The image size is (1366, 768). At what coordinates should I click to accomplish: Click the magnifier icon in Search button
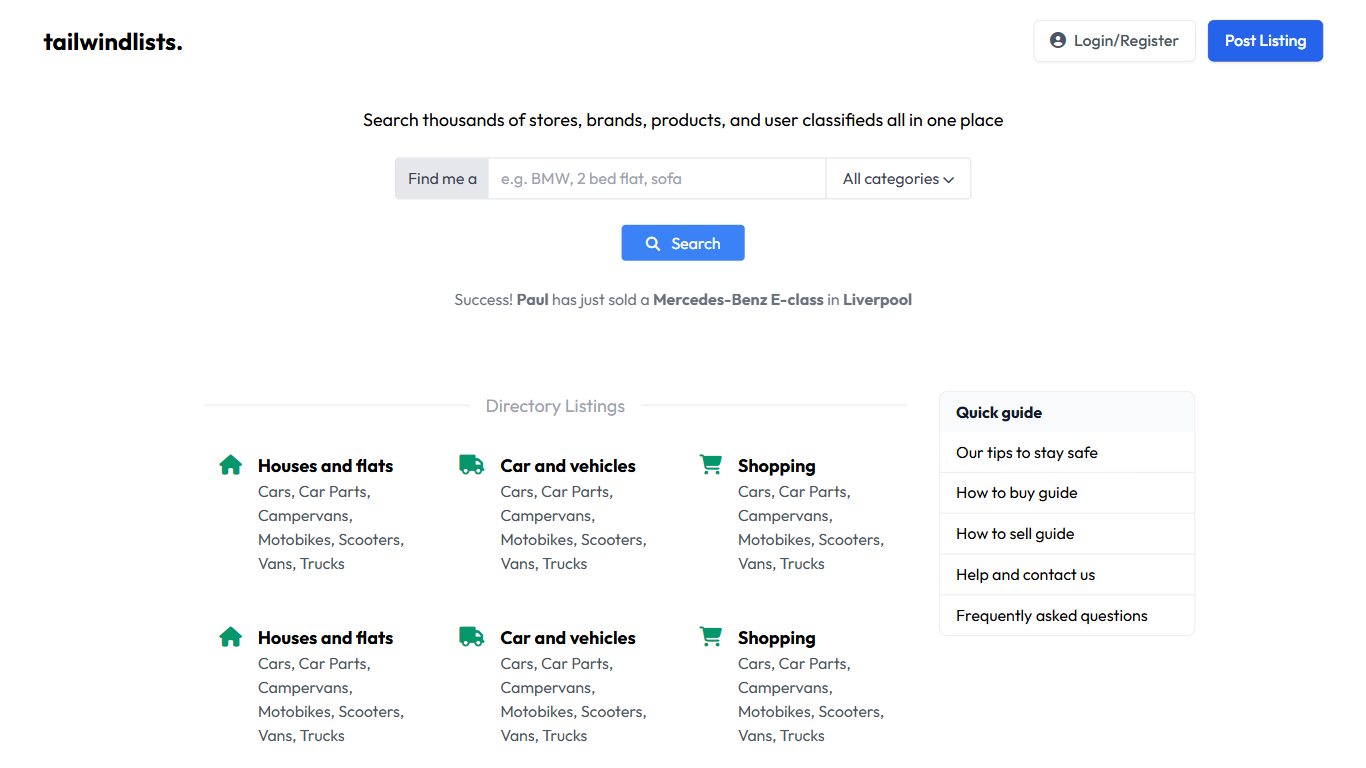[653, 244]
